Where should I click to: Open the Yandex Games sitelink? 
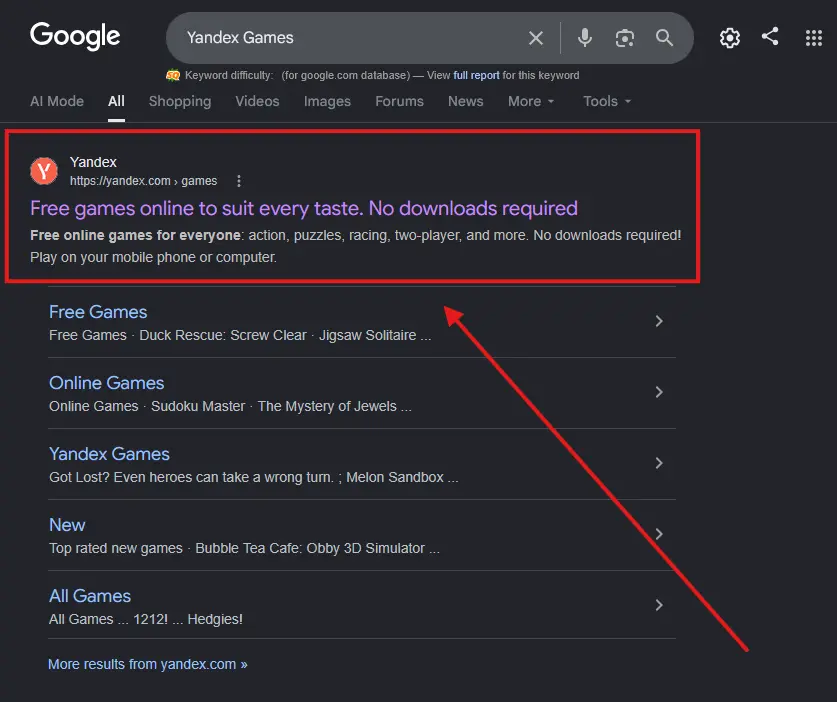(x=109, y=454)
